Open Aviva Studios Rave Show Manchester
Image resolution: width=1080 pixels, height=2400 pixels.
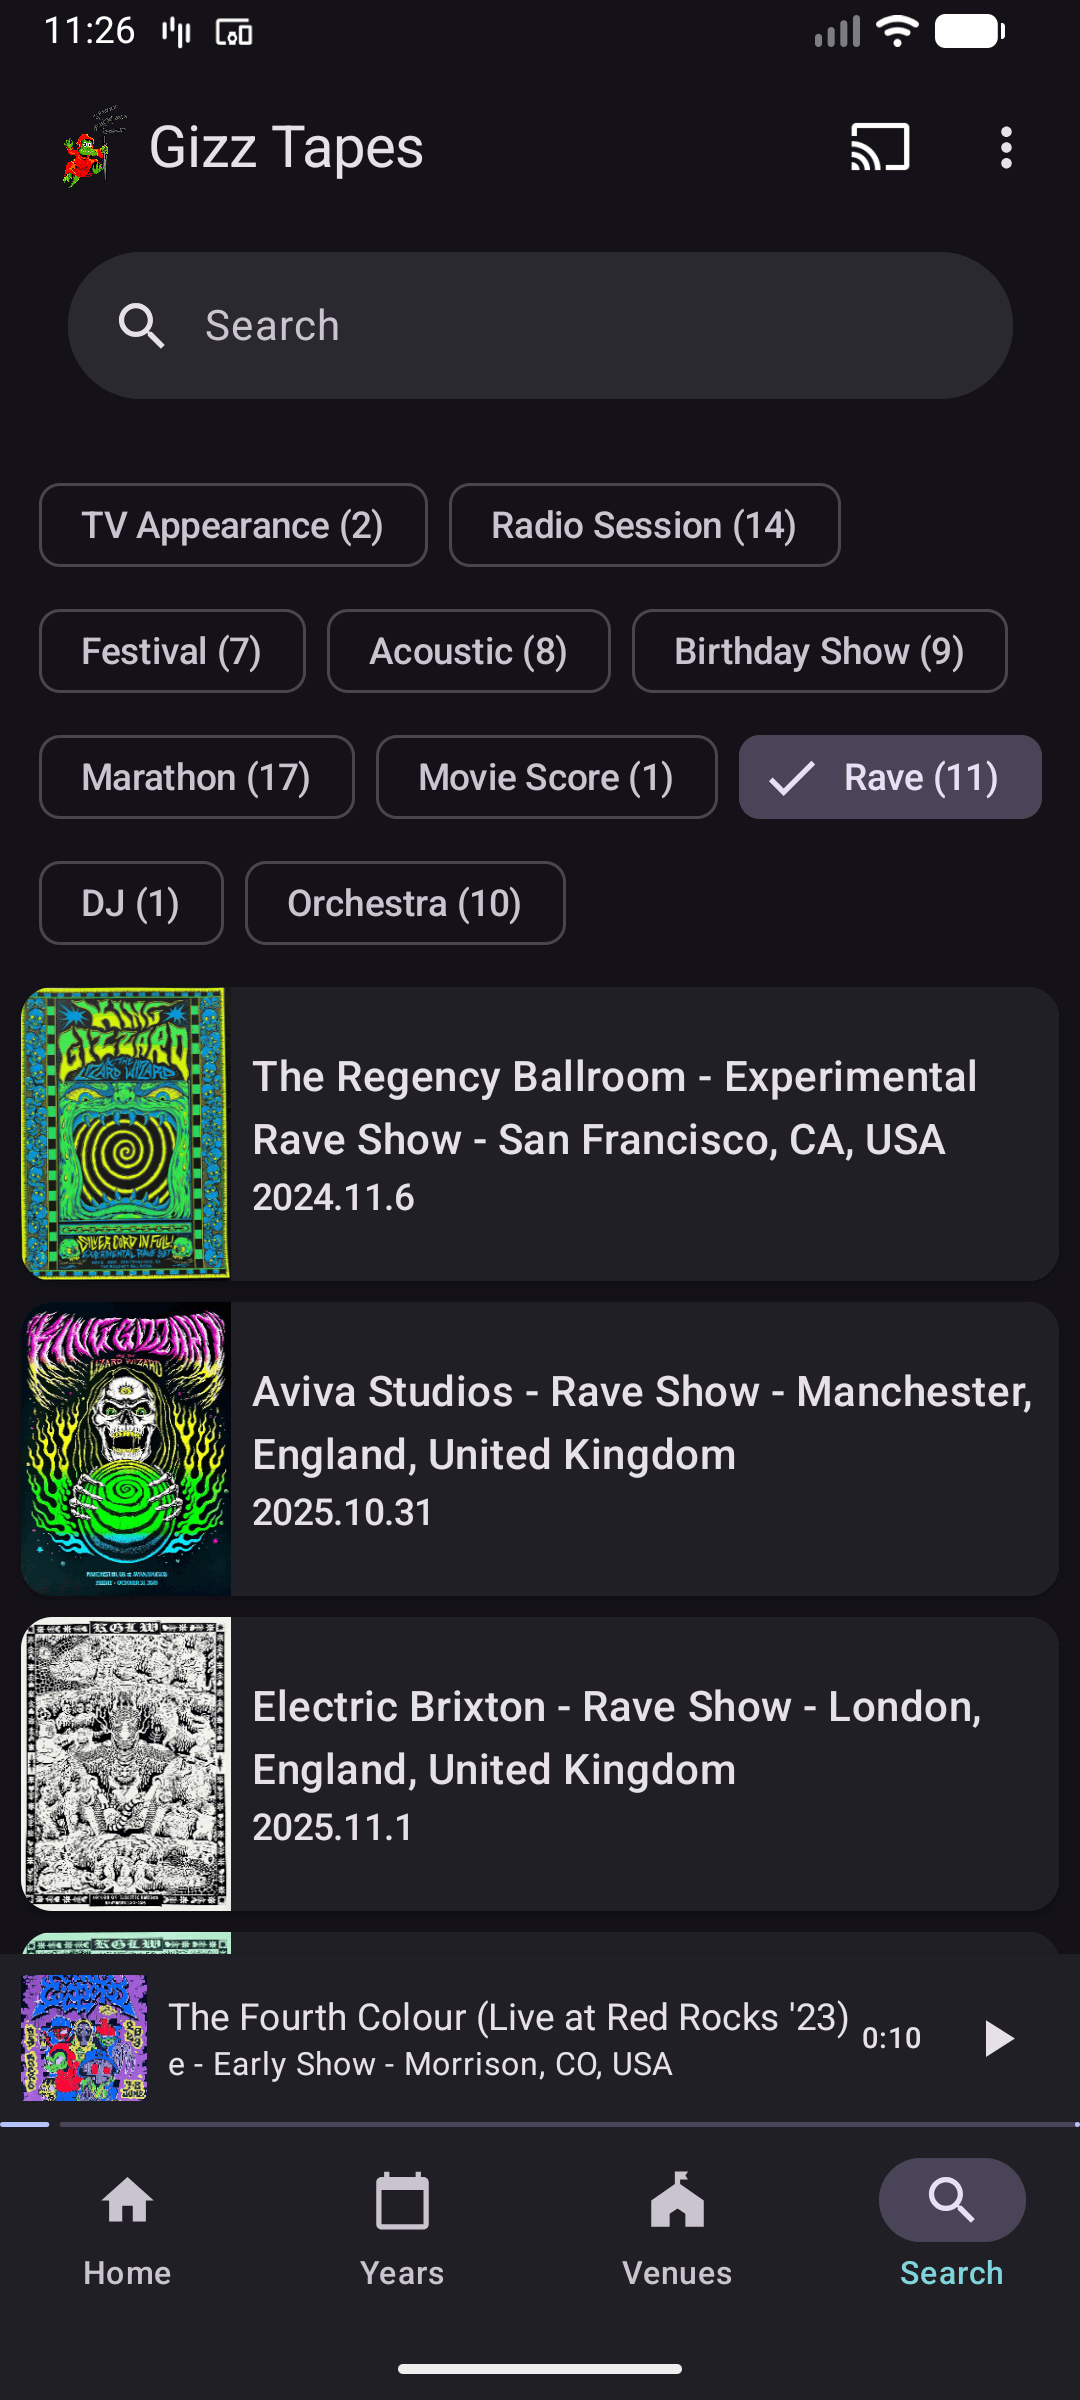(540, 1449)
